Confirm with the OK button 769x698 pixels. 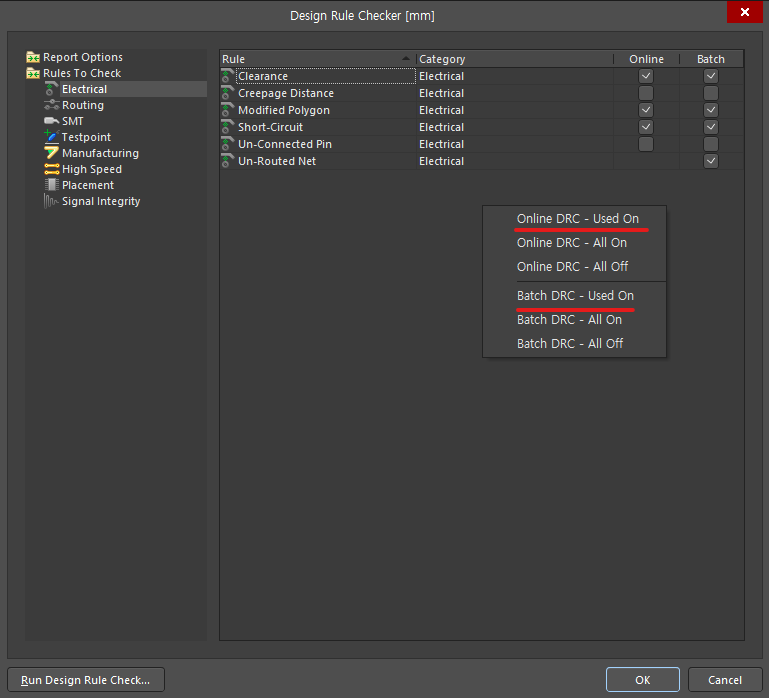(642, 680)
